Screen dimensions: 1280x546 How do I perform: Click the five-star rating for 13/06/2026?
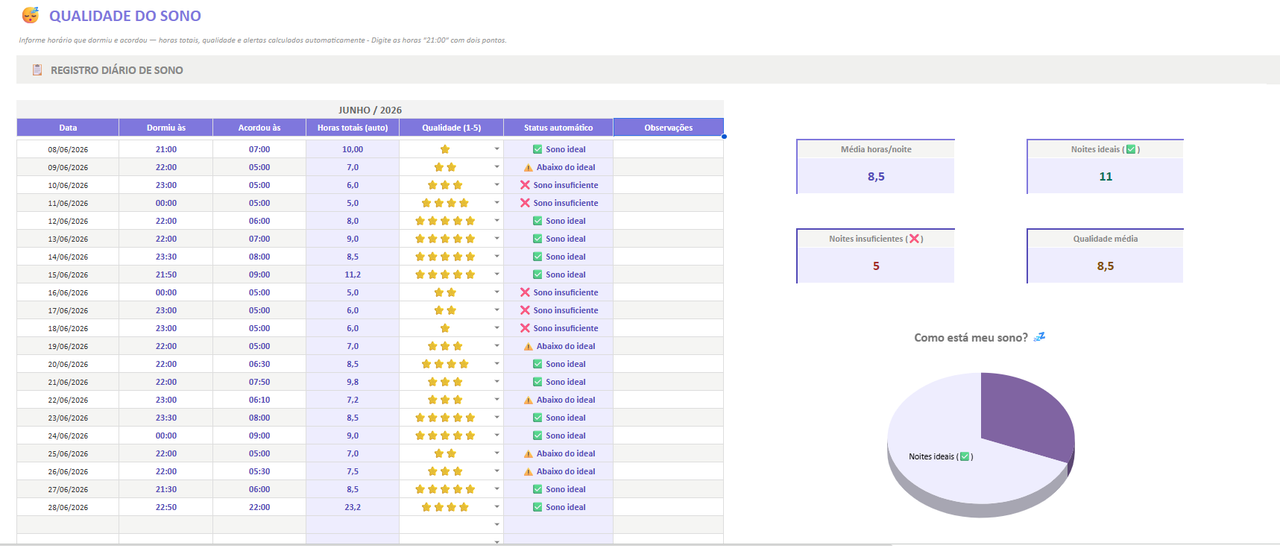point(445,239)
